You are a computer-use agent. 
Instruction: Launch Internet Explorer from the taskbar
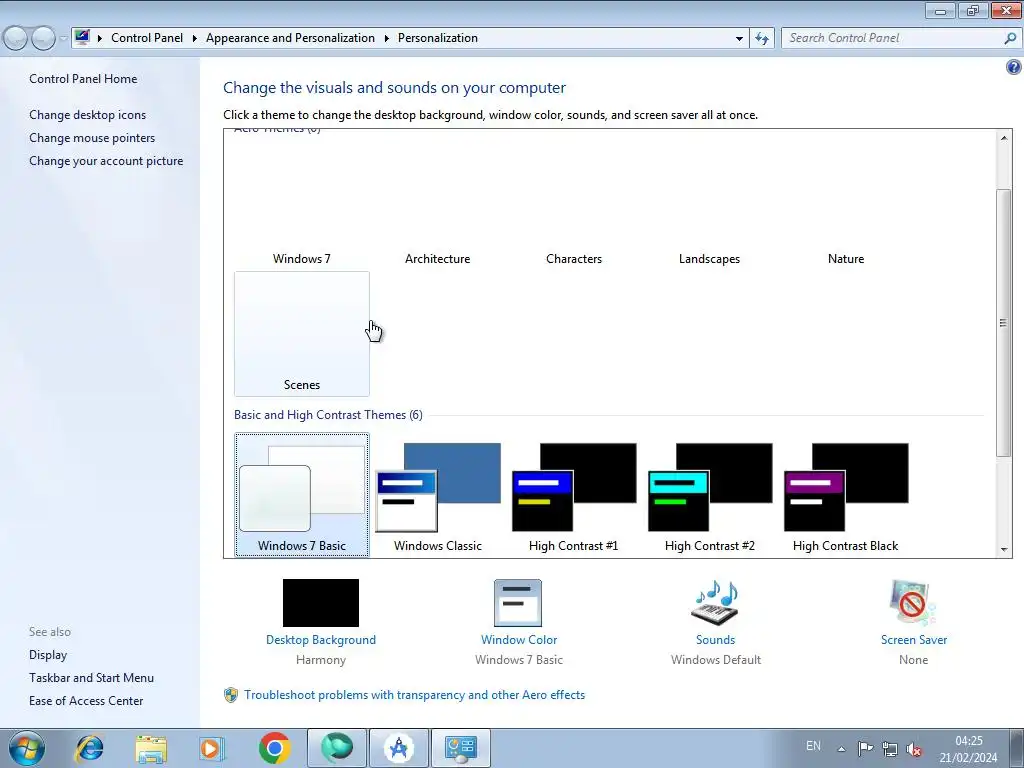[x=89, y=748]
